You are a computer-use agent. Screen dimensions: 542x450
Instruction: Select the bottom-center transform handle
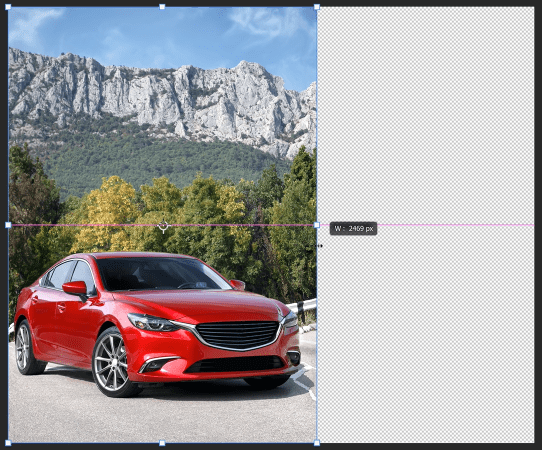point(162,443)
